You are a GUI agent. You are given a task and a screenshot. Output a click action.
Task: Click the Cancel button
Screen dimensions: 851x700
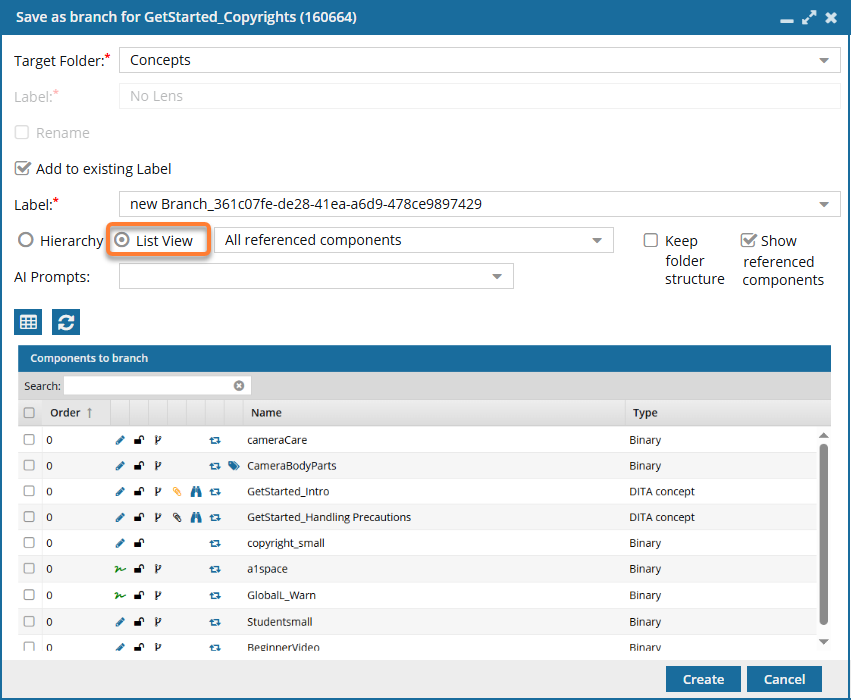[784, 679]
